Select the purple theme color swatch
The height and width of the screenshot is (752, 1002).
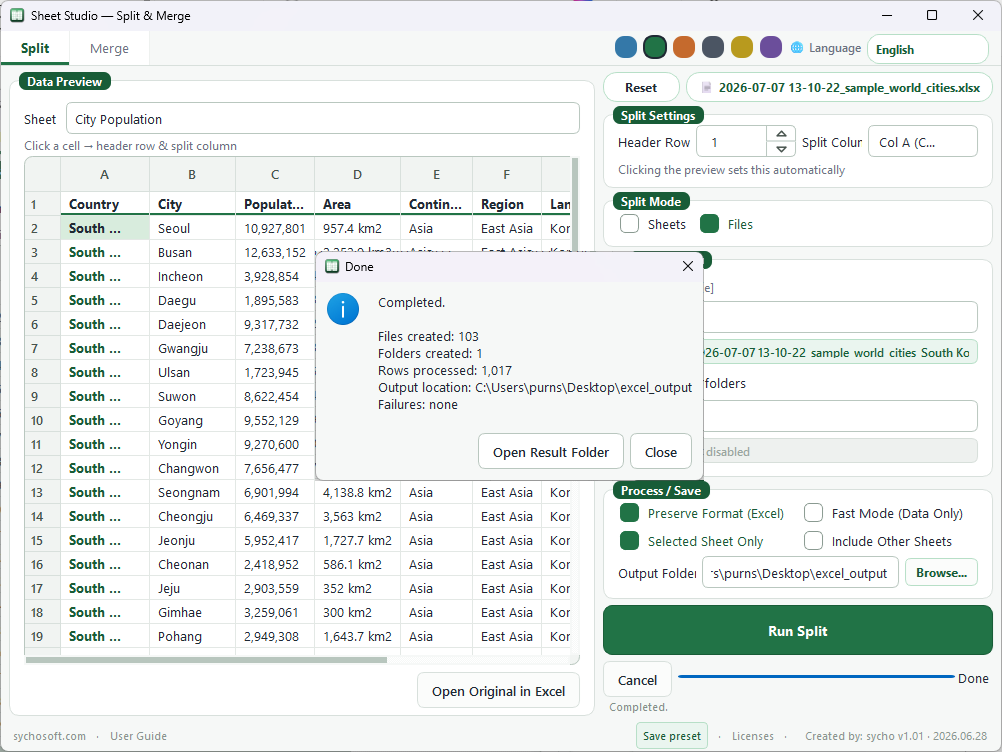tap(771, 47)
